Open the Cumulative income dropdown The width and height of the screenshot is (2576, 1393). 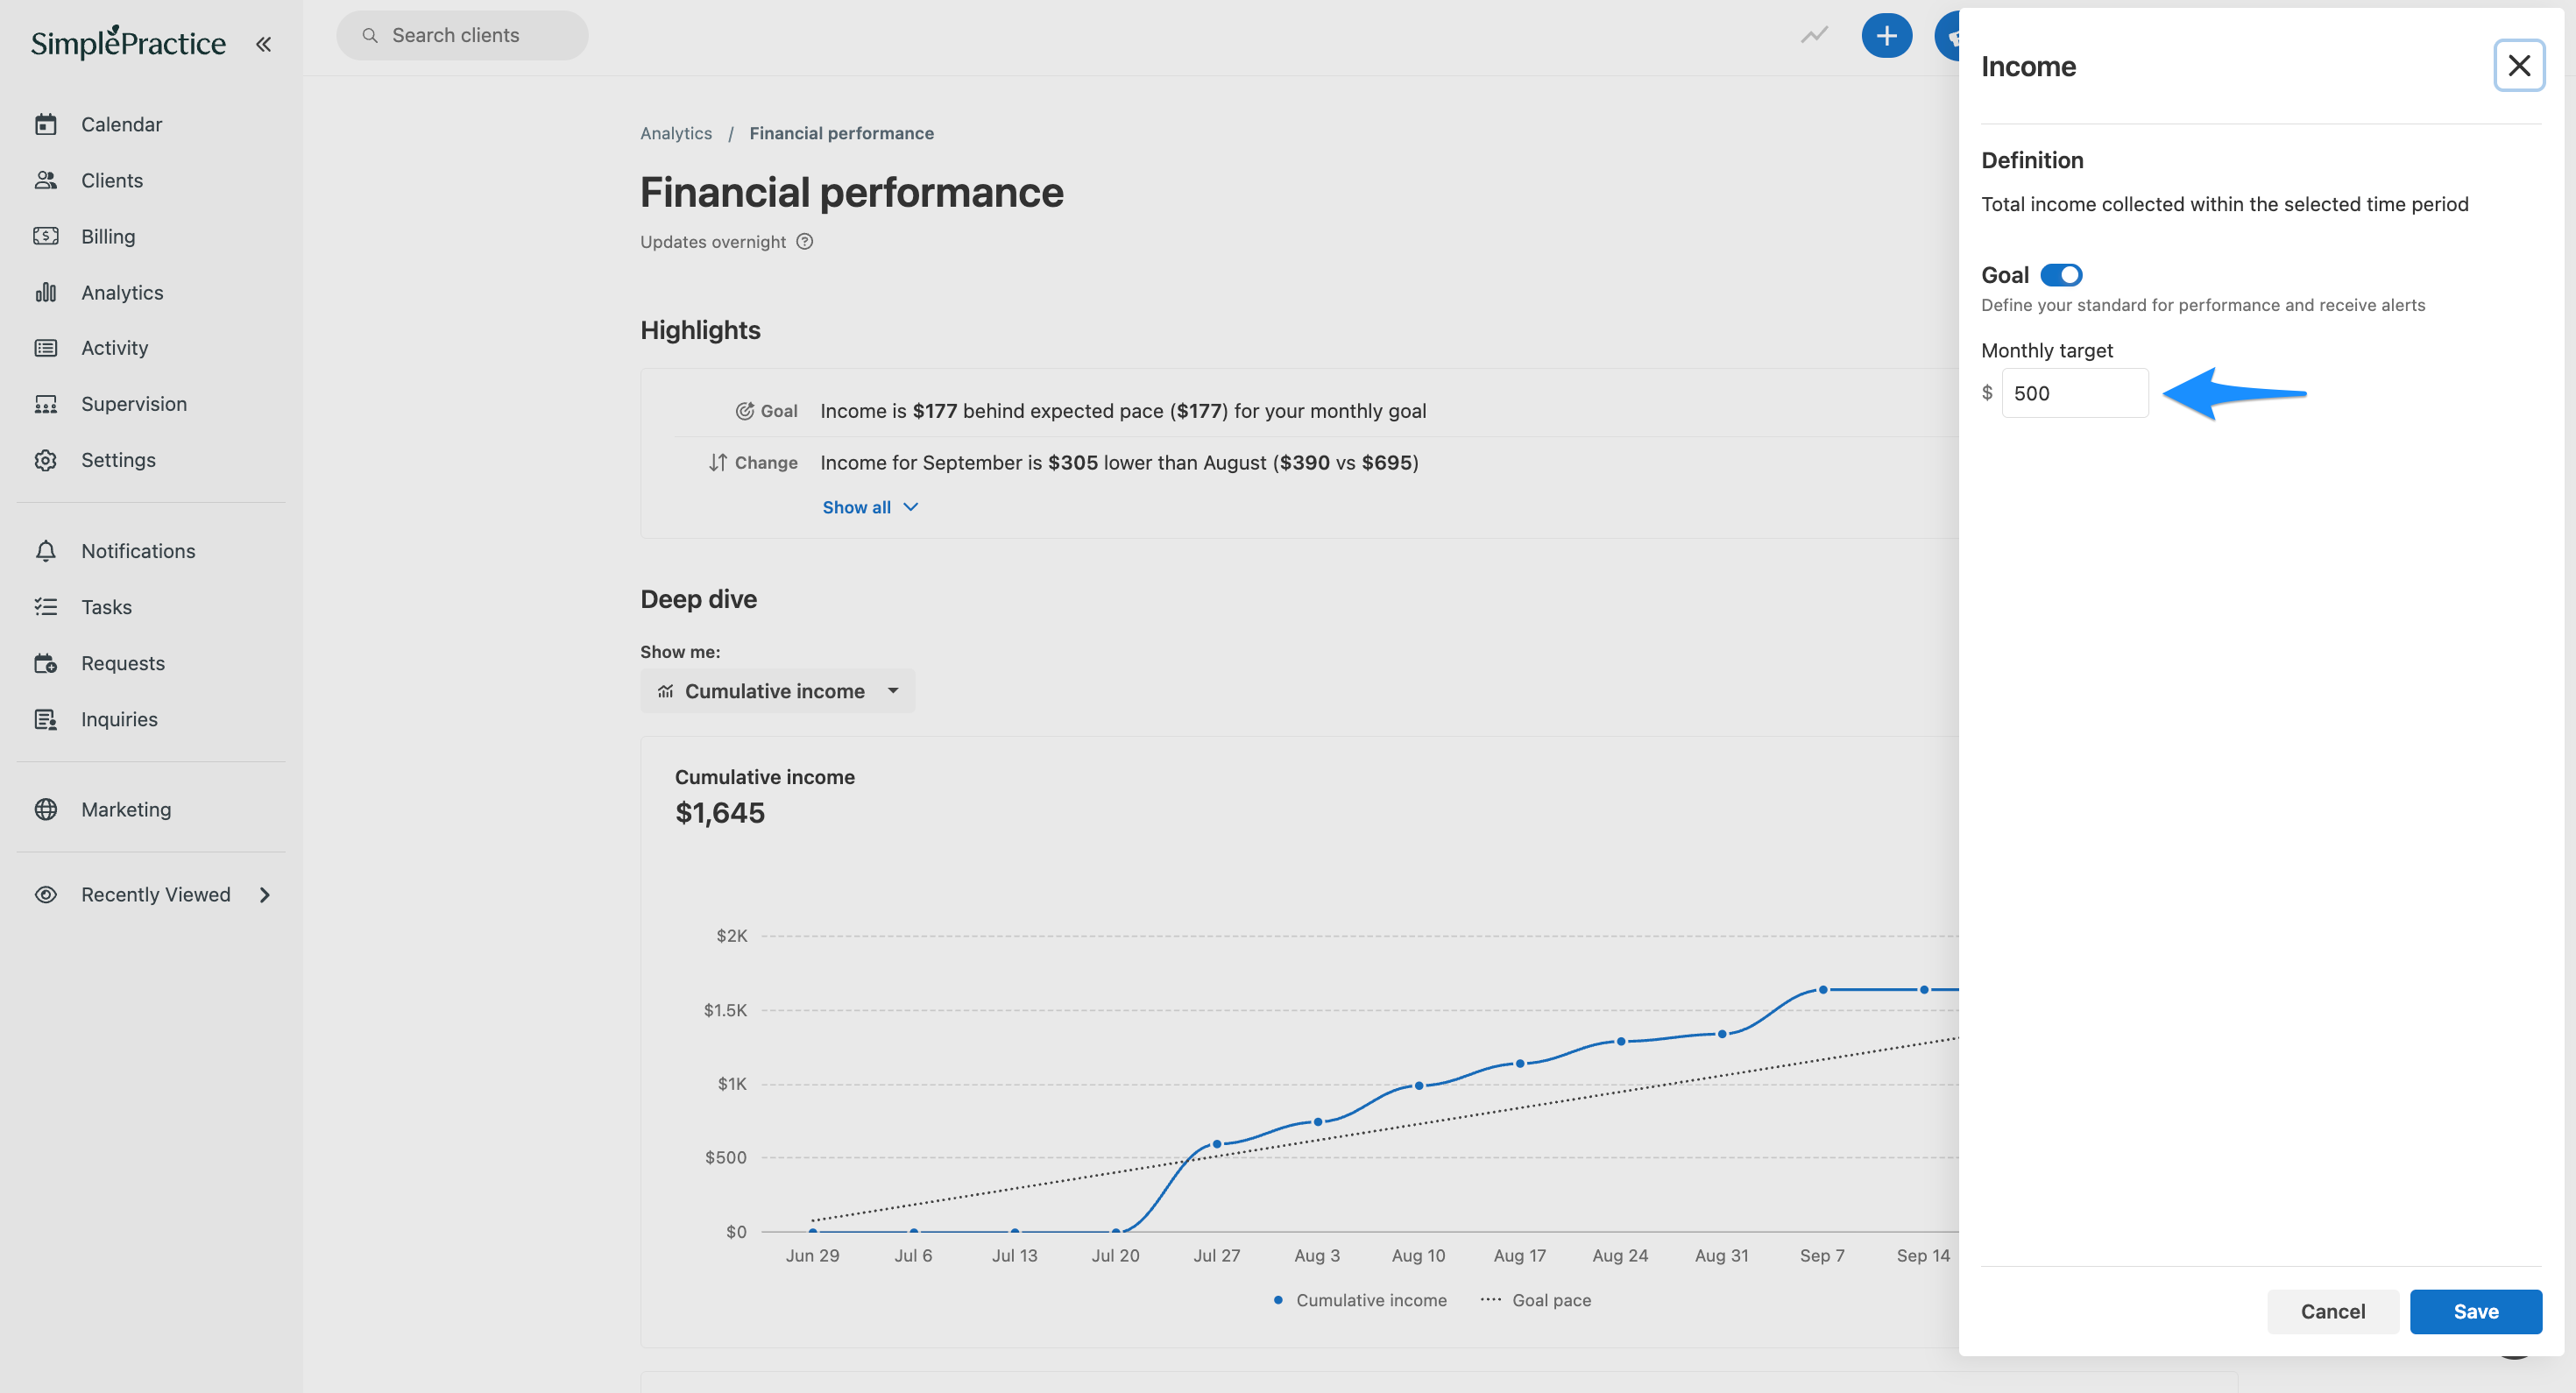click(777, 691)
